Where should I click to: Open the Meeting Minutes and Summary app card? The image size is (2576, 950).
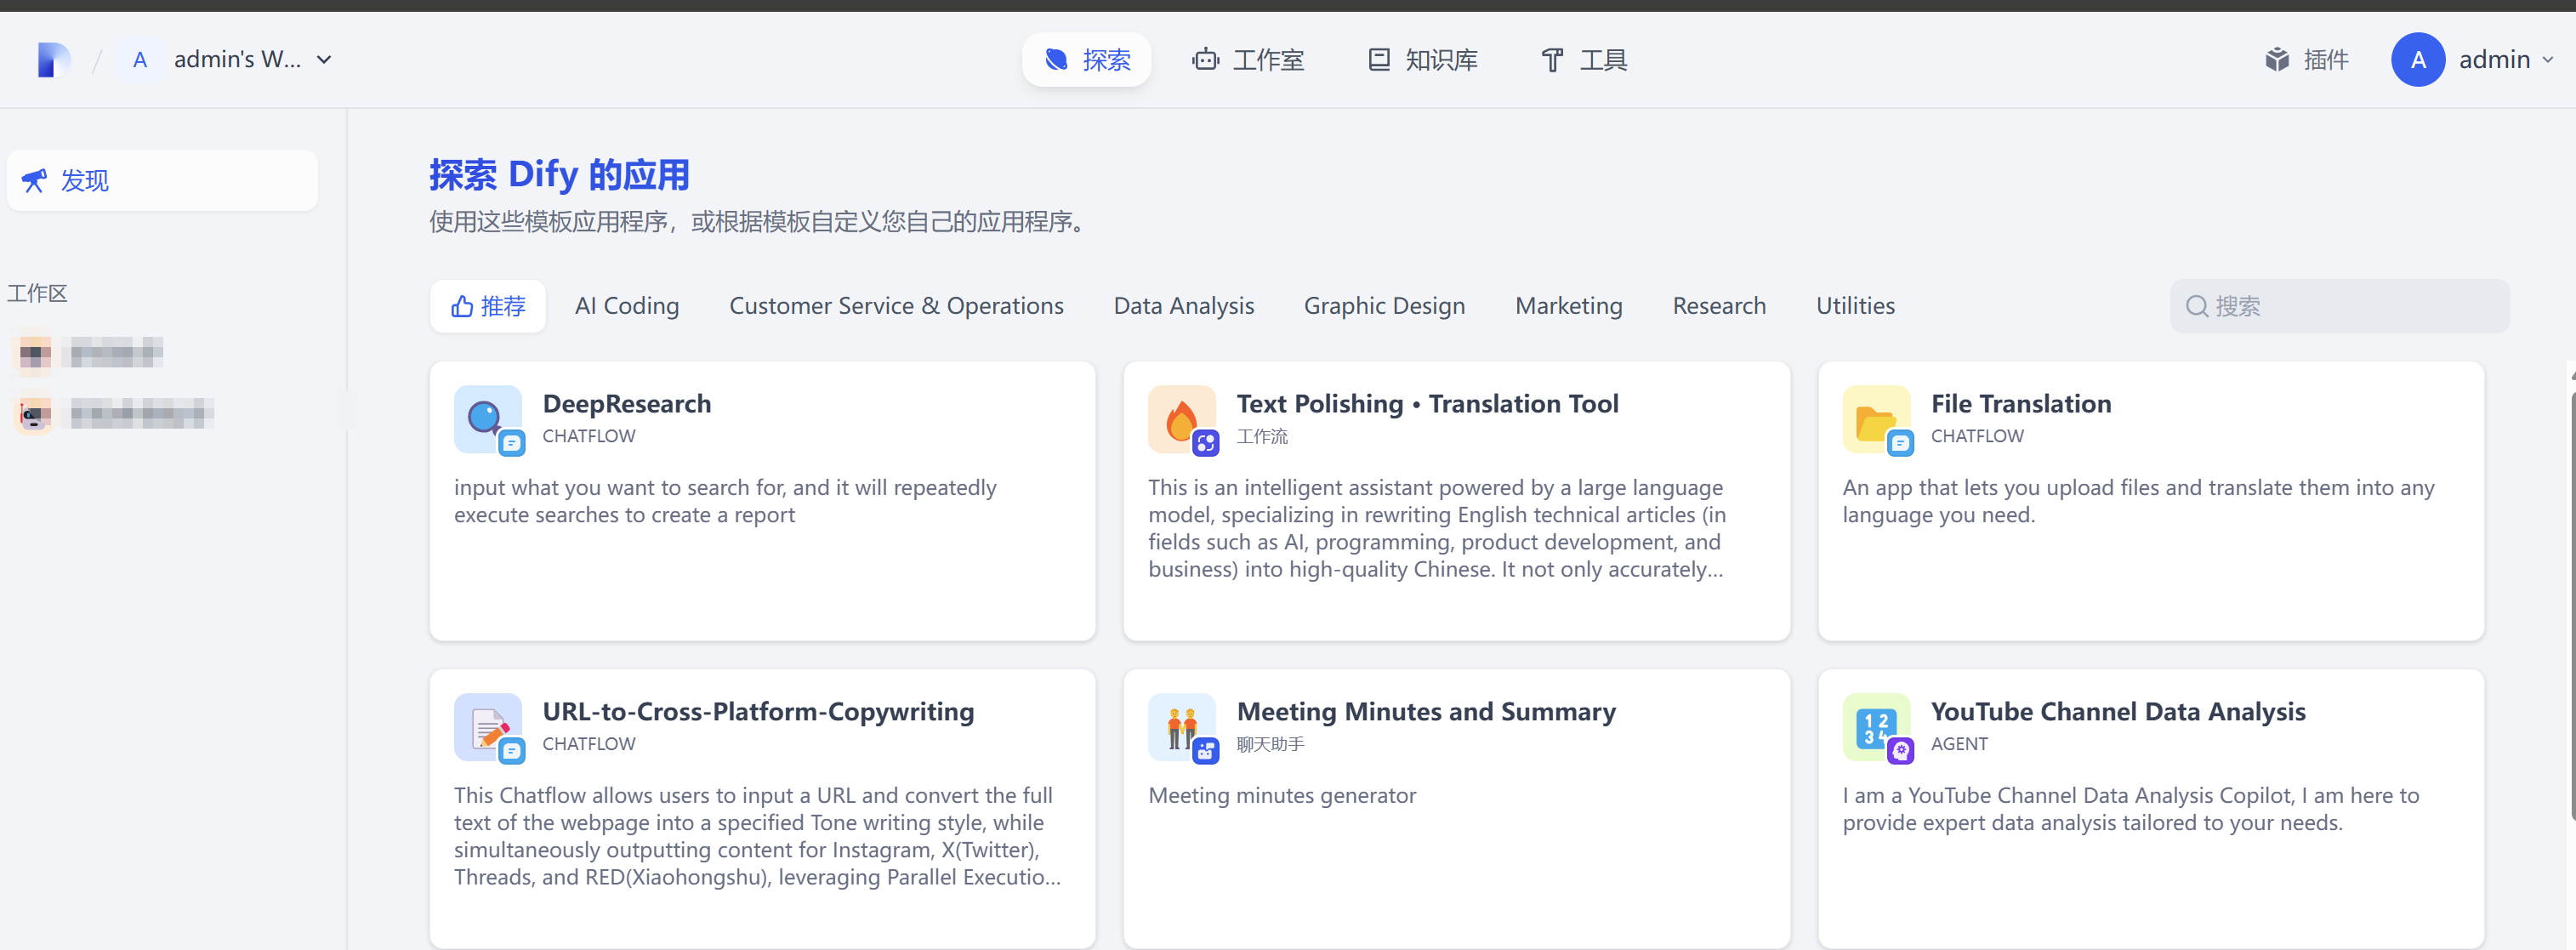(1455, 808)
